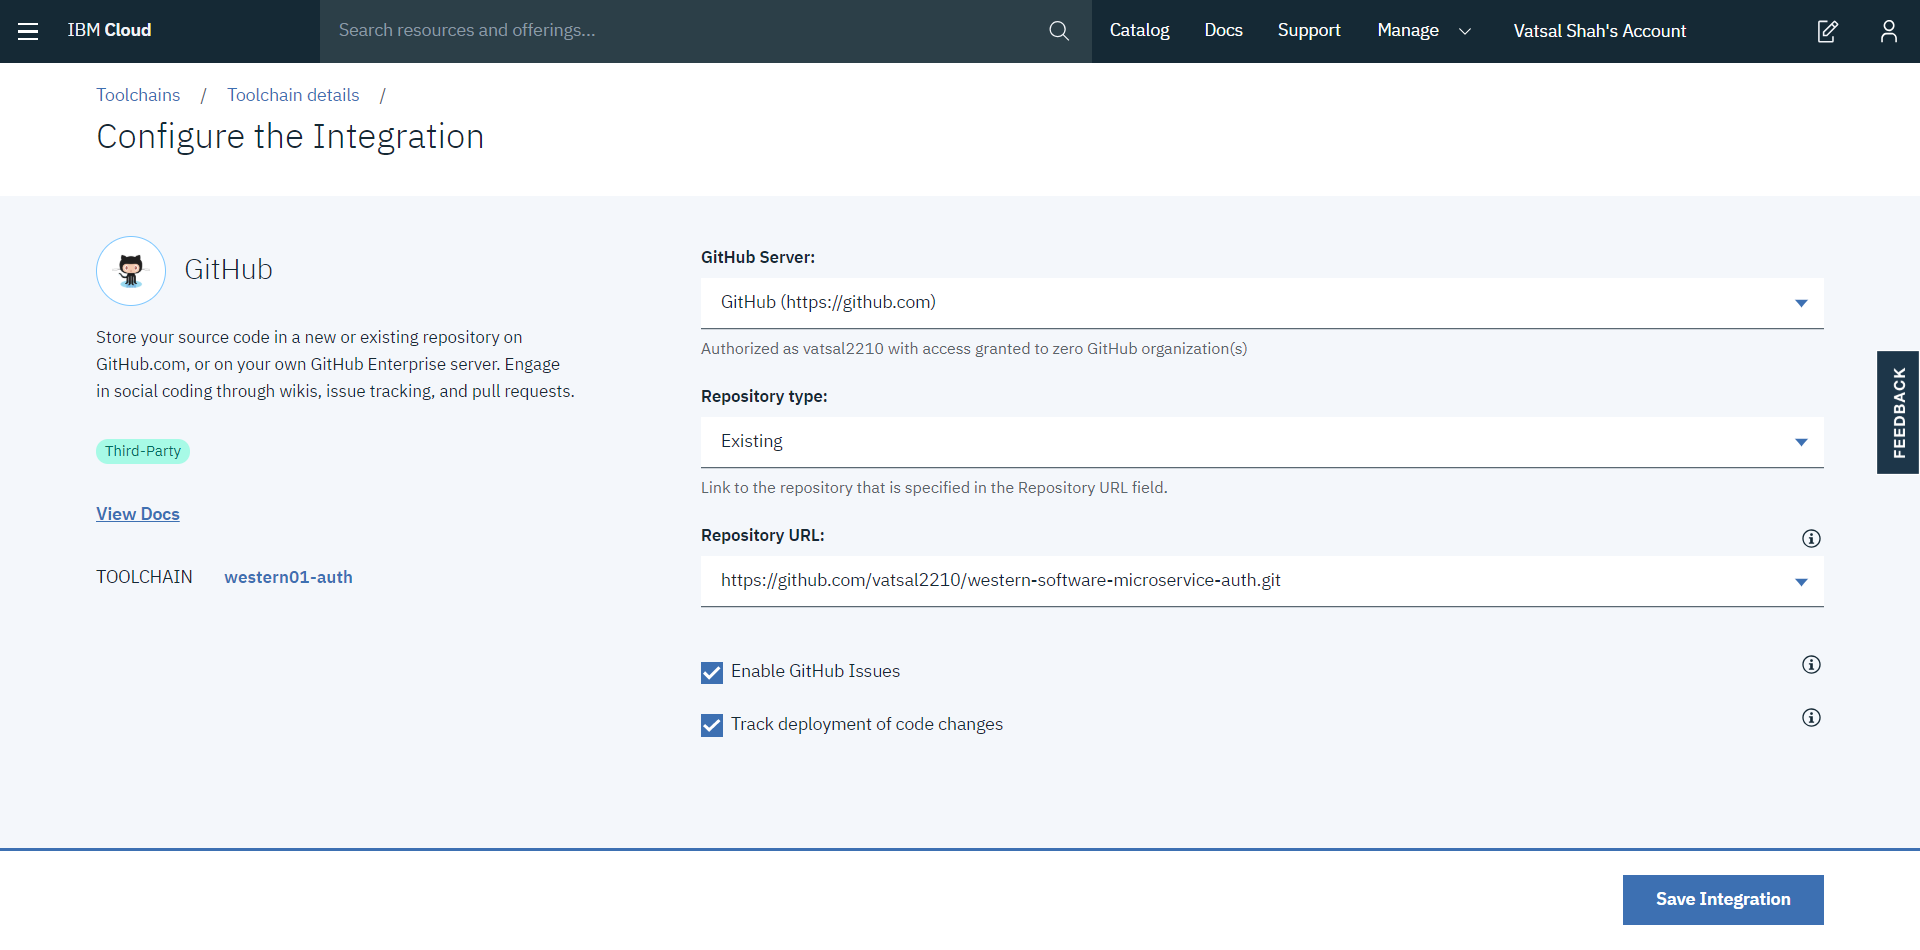Open the Feedback side tab
The width and height of the screenshot is (1920, 950).
tap(1898, 412)
